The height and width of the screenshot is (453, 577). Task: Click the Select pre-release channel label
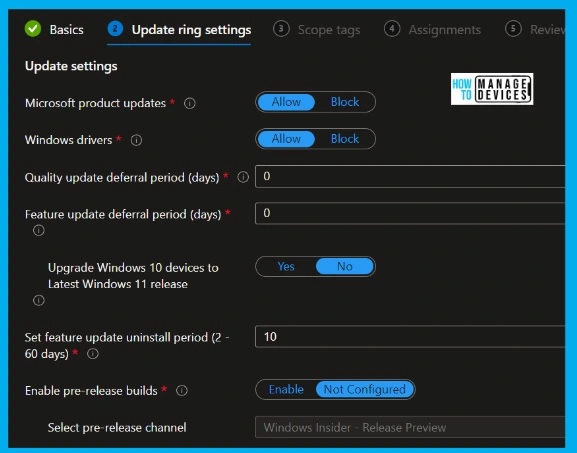click(117, 428)
